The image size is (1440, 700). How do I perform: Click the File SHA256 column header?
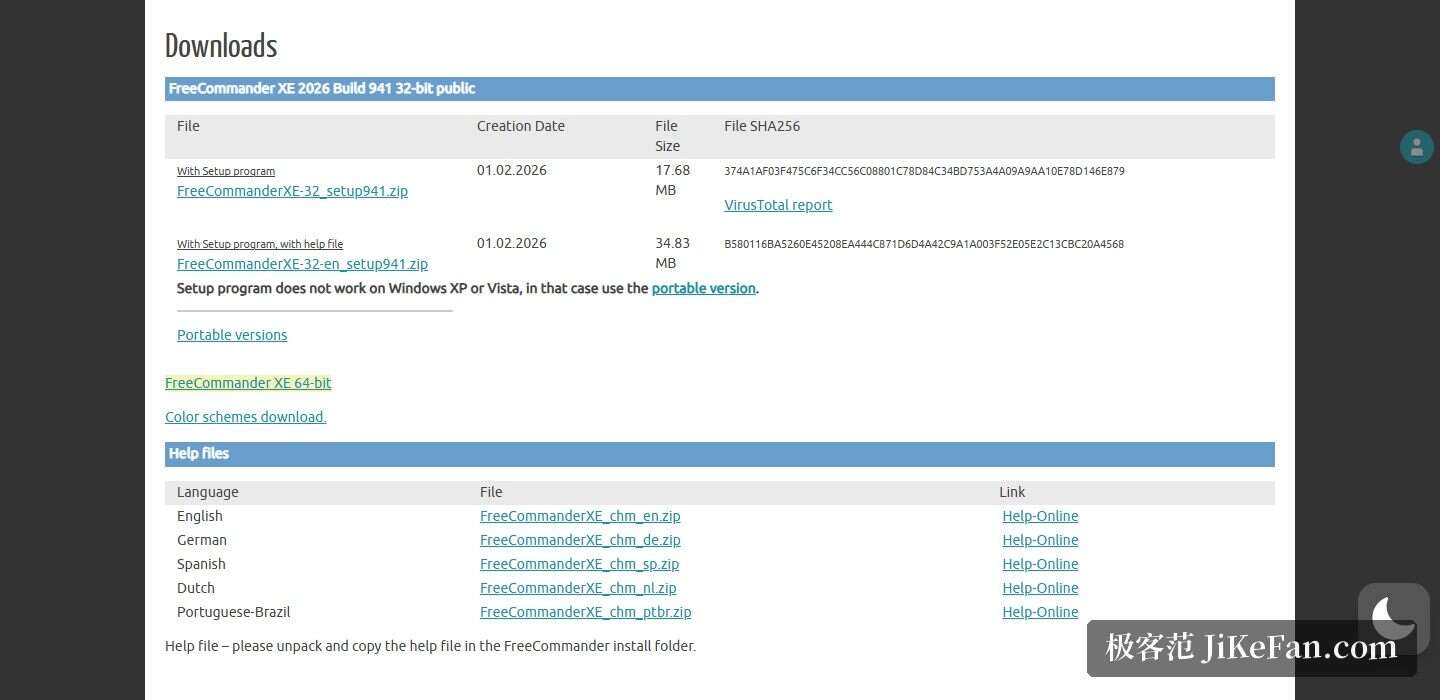762,126
